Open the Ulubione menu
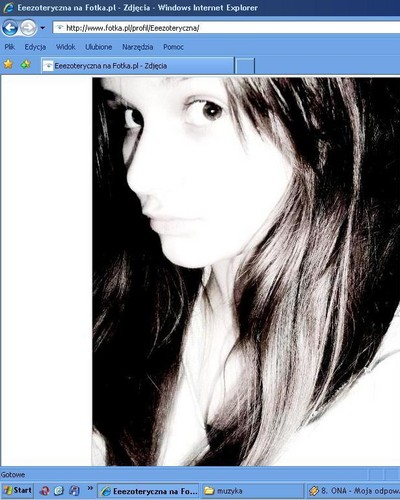400x500 pixels. coord(99,47)
